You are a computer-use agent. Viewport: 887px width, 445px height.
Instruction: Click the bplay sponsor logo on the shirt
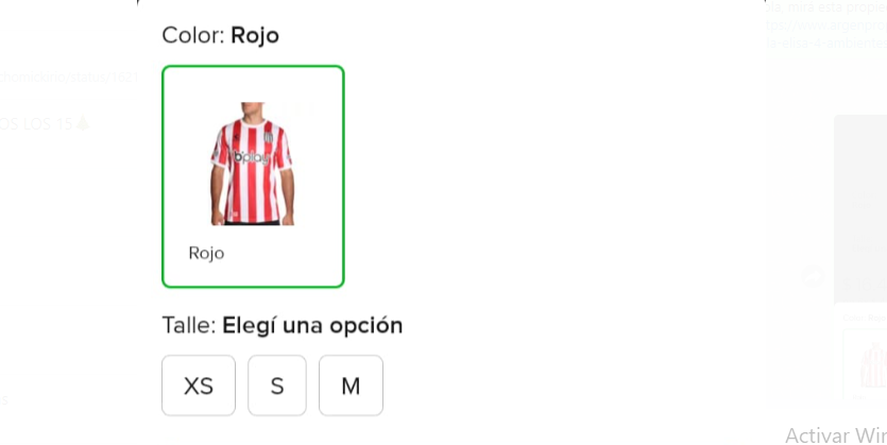[252, 158]
